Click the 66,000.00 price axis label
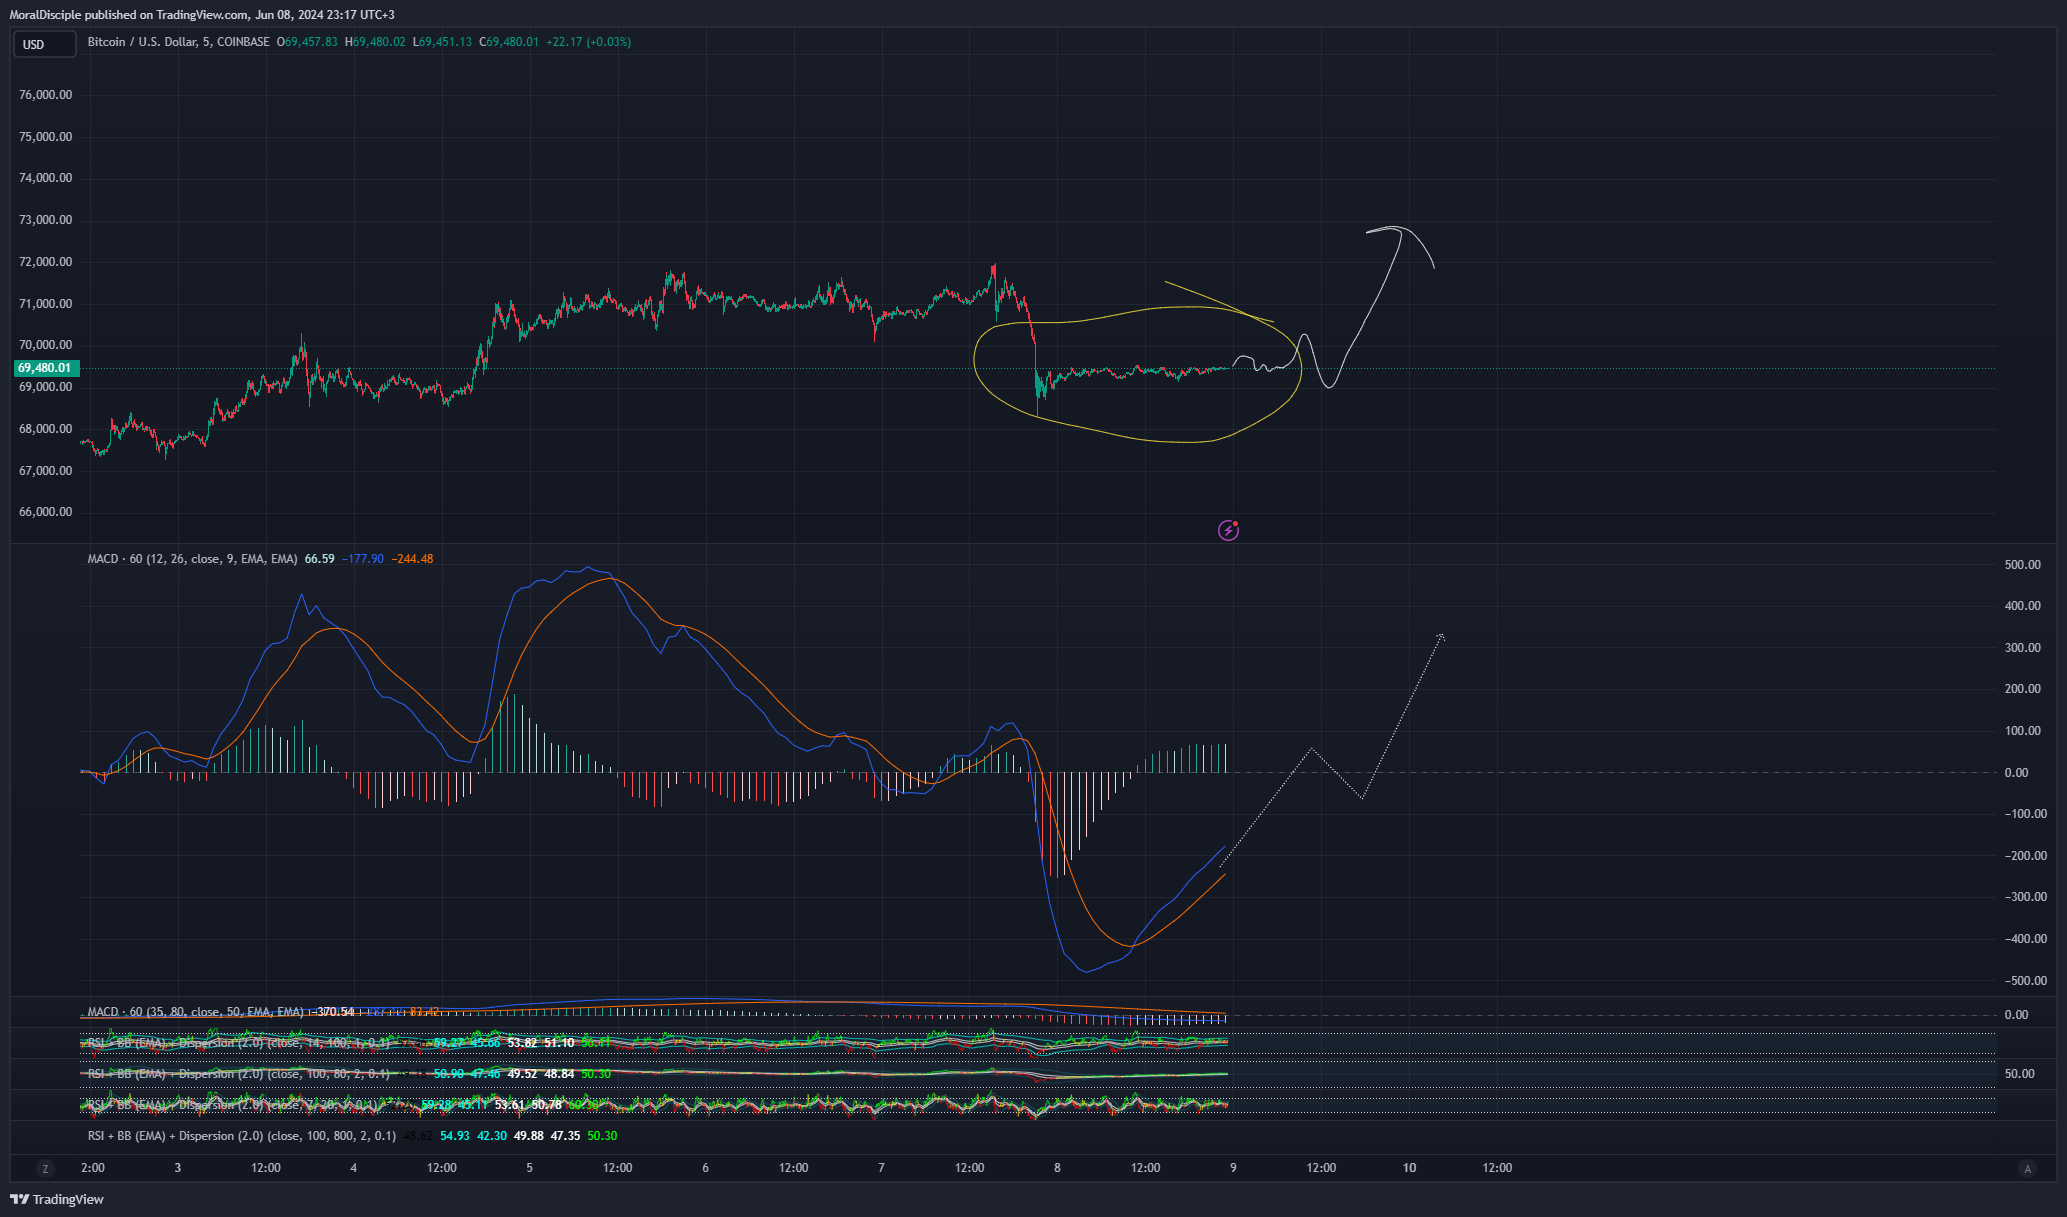Image resolution: width=2067 pixels, height=1217 pixels. 45,512
